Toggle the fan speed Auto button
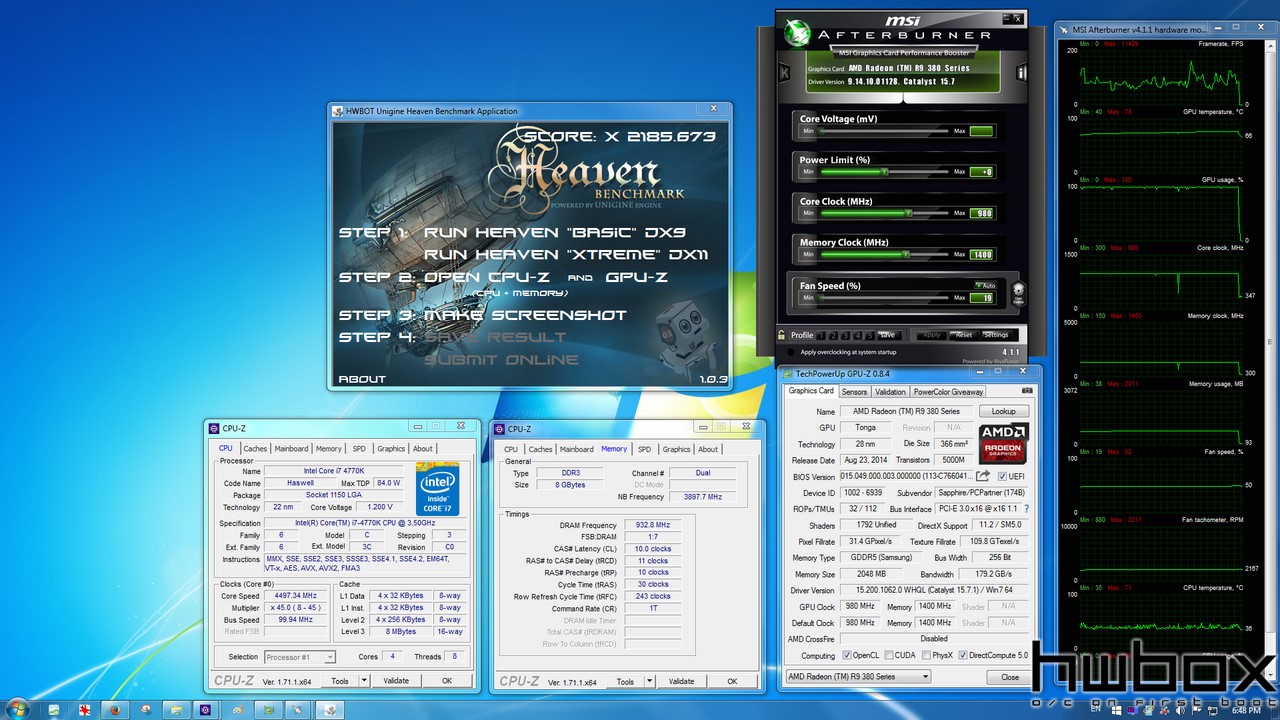The image size is (1280, 720). [x=985, y=285]
